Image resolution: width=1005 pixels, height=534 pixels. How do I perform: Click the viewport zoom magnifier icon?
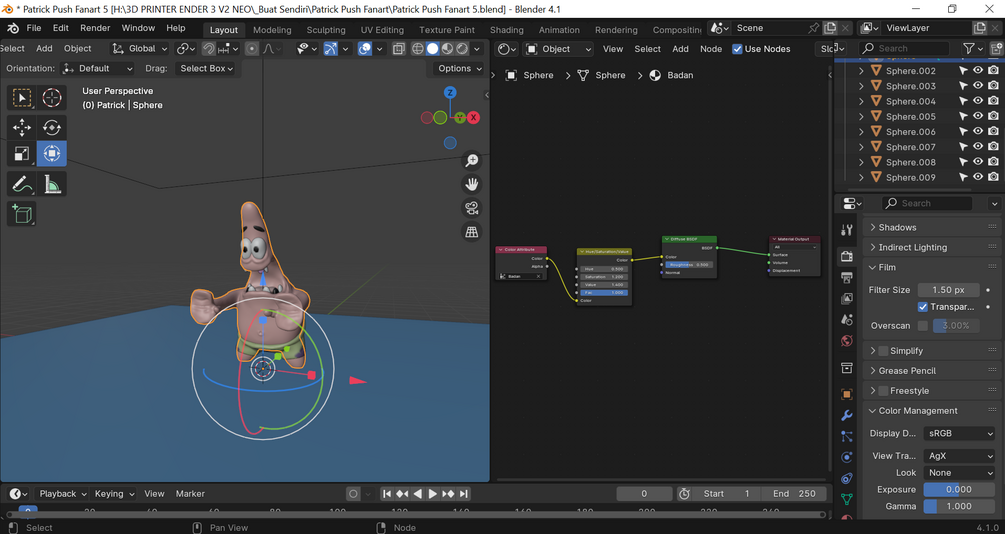[472, 160]
